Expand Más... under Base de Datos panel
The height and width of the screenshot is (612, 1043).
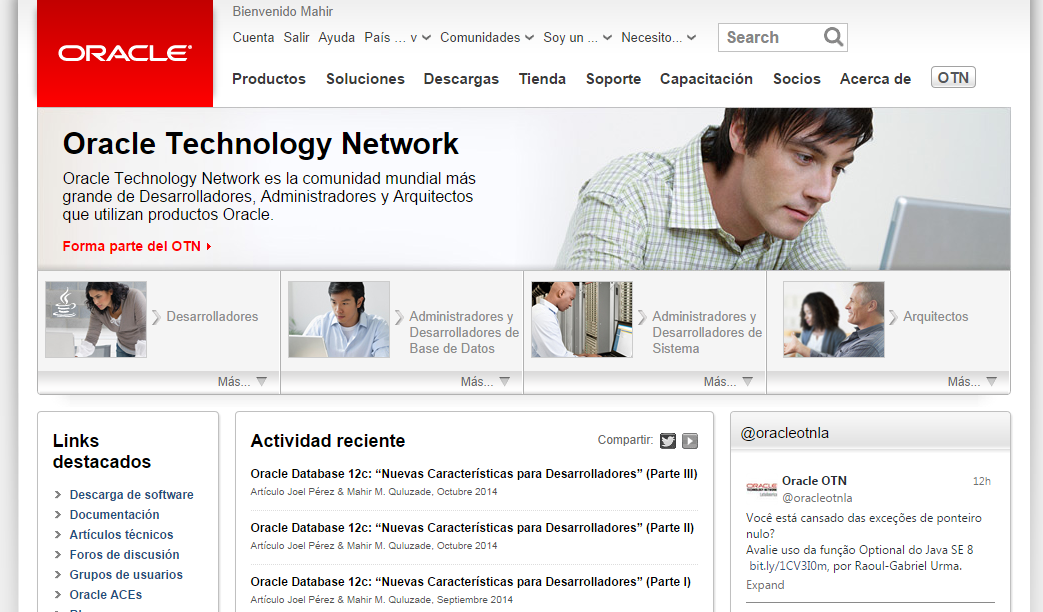486,382
